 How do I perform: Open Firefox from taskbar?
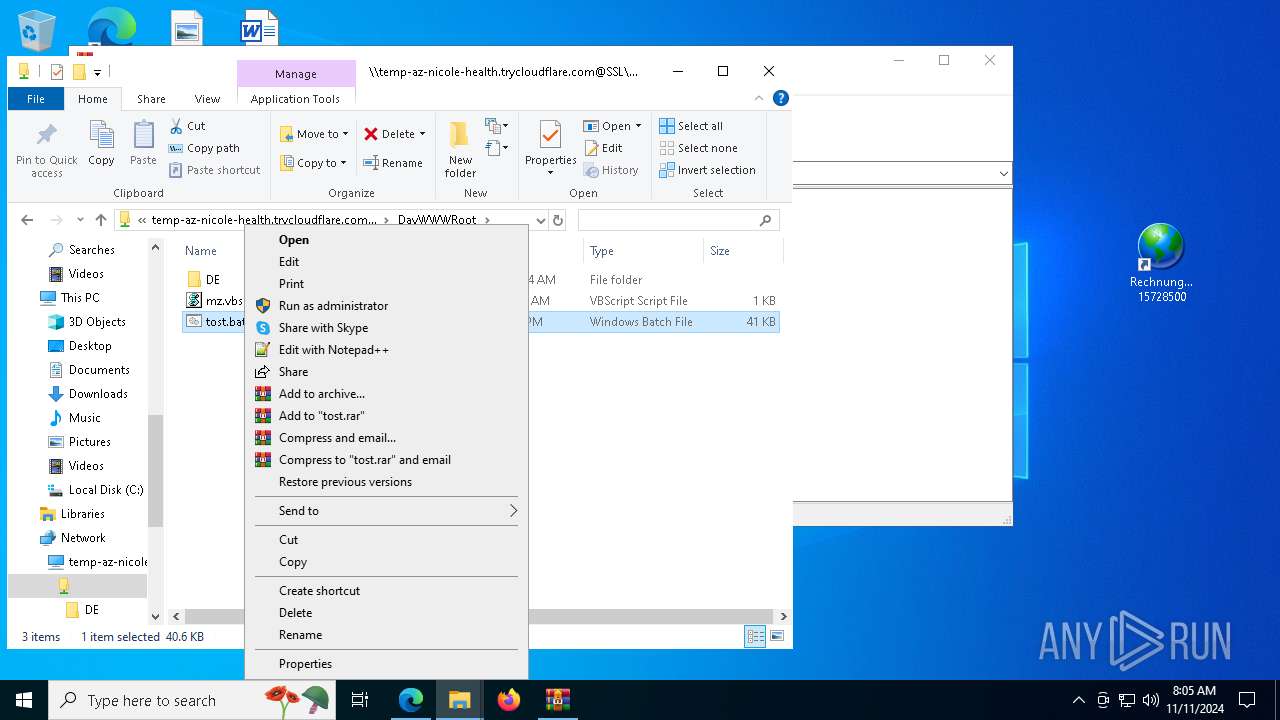click(x=509, y=700)
